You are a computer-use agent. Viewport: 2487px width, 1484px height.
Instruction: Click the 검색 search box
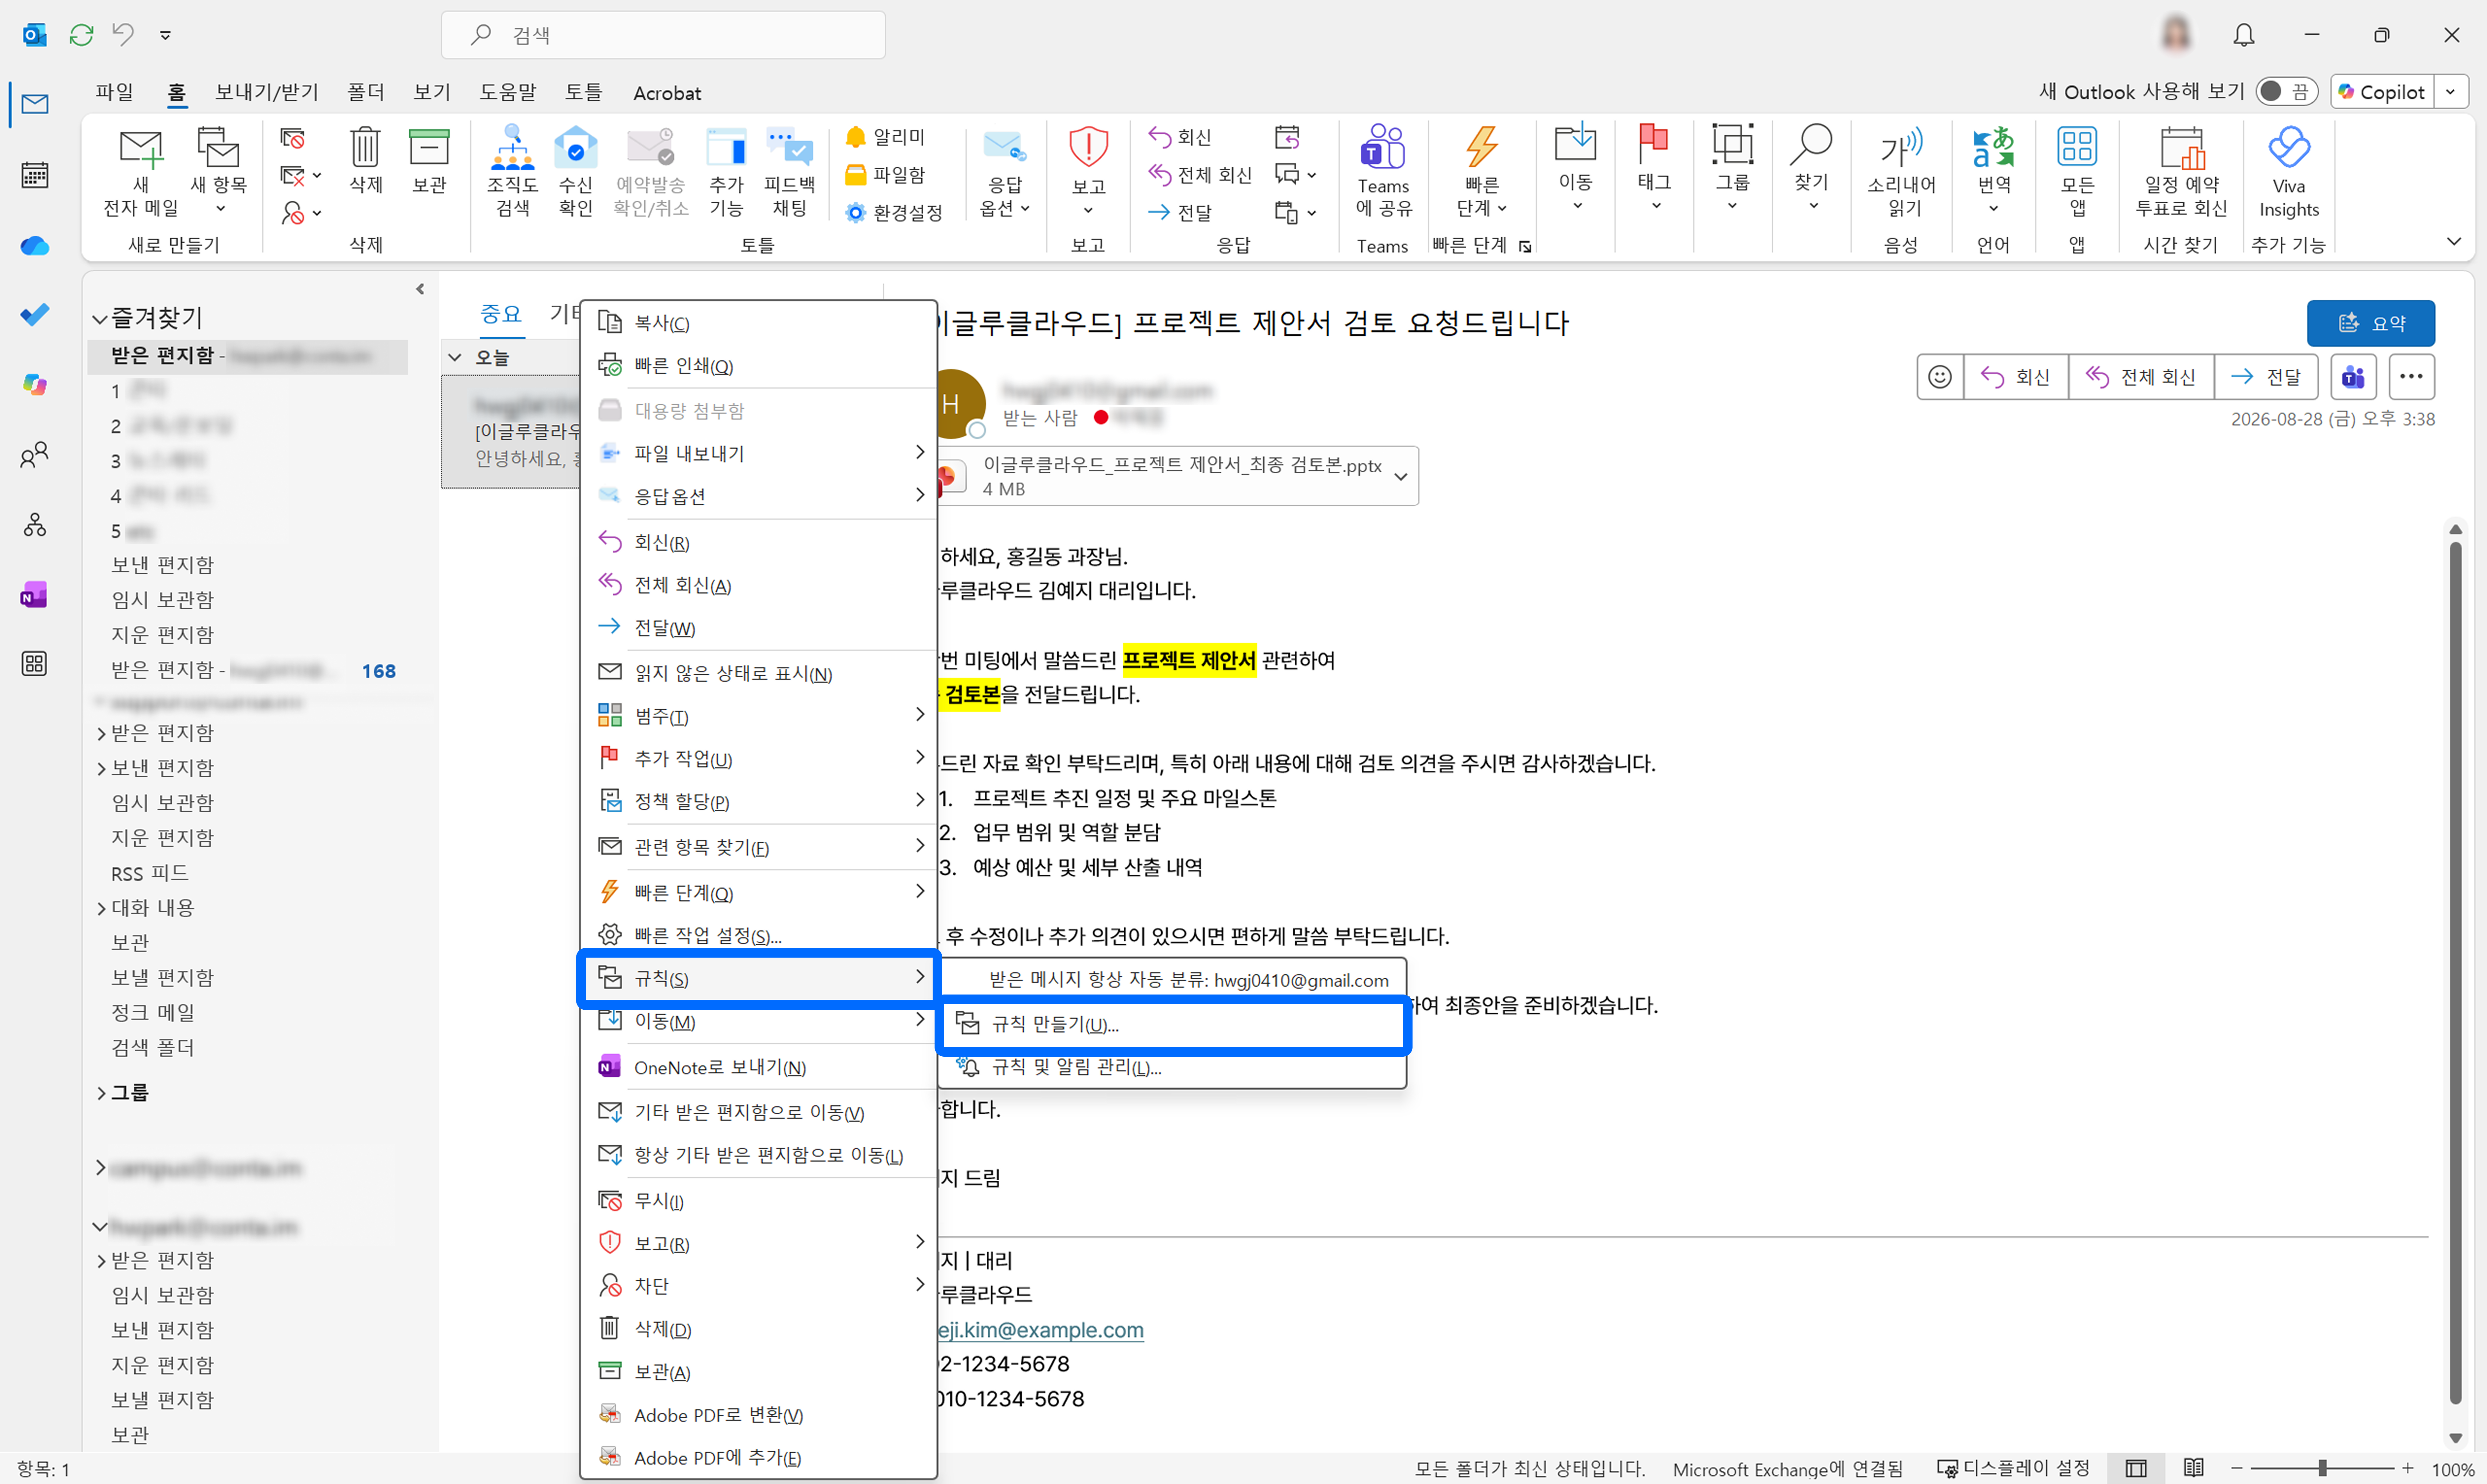[x=663, y=35]
